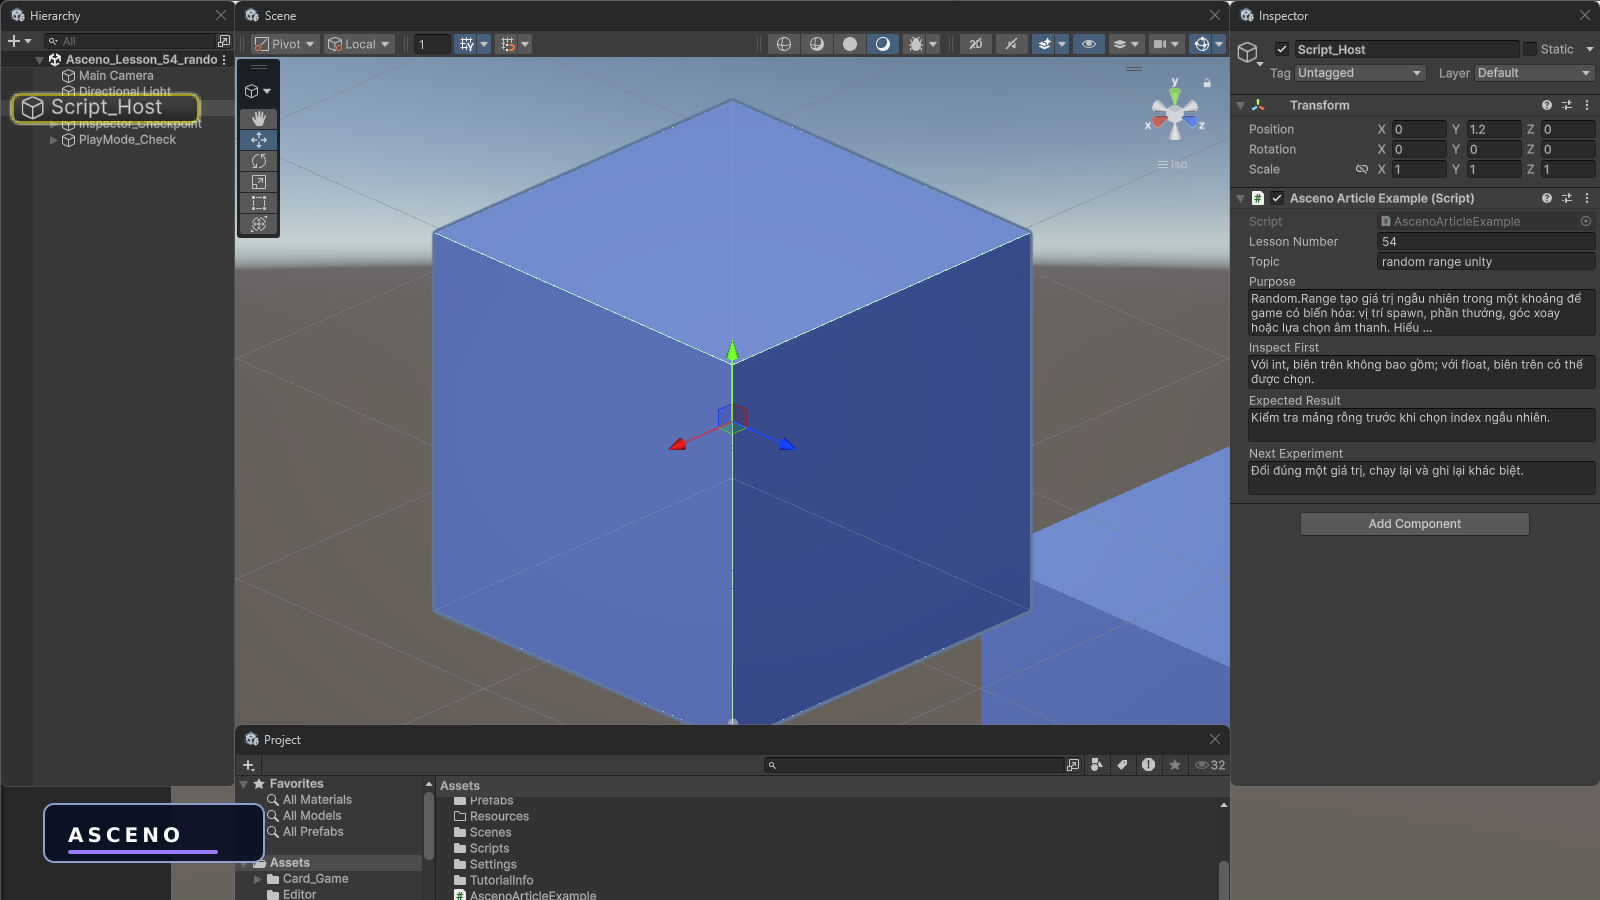Click the snap increment icon
The width and height of the screenshot is (1600, 900).
(507, 44)
